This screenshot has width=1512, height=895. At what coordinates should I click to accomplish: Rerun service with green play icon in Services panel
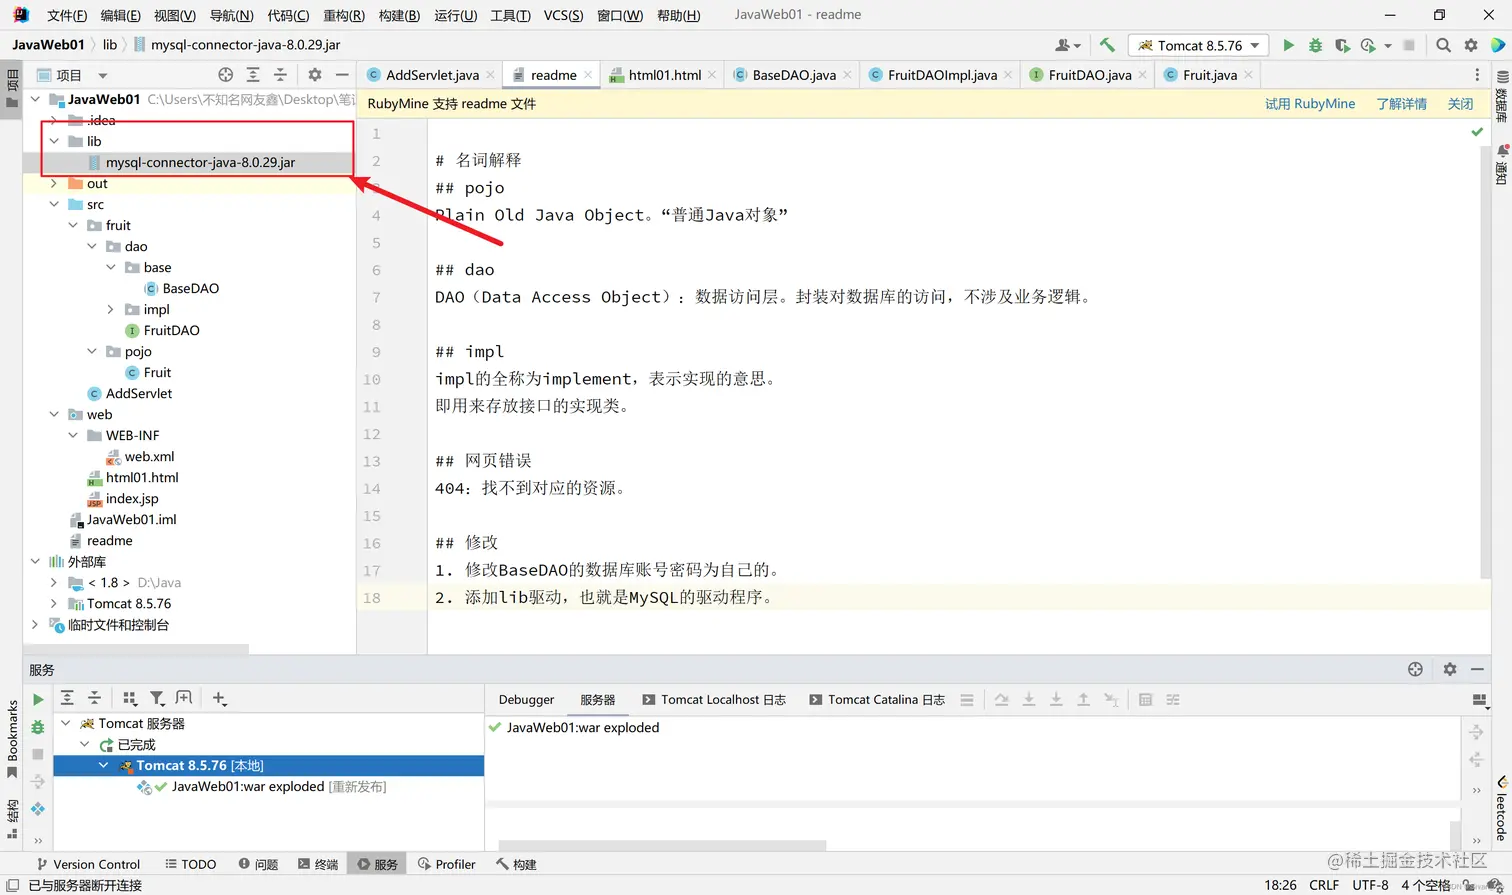click(38, 700)
